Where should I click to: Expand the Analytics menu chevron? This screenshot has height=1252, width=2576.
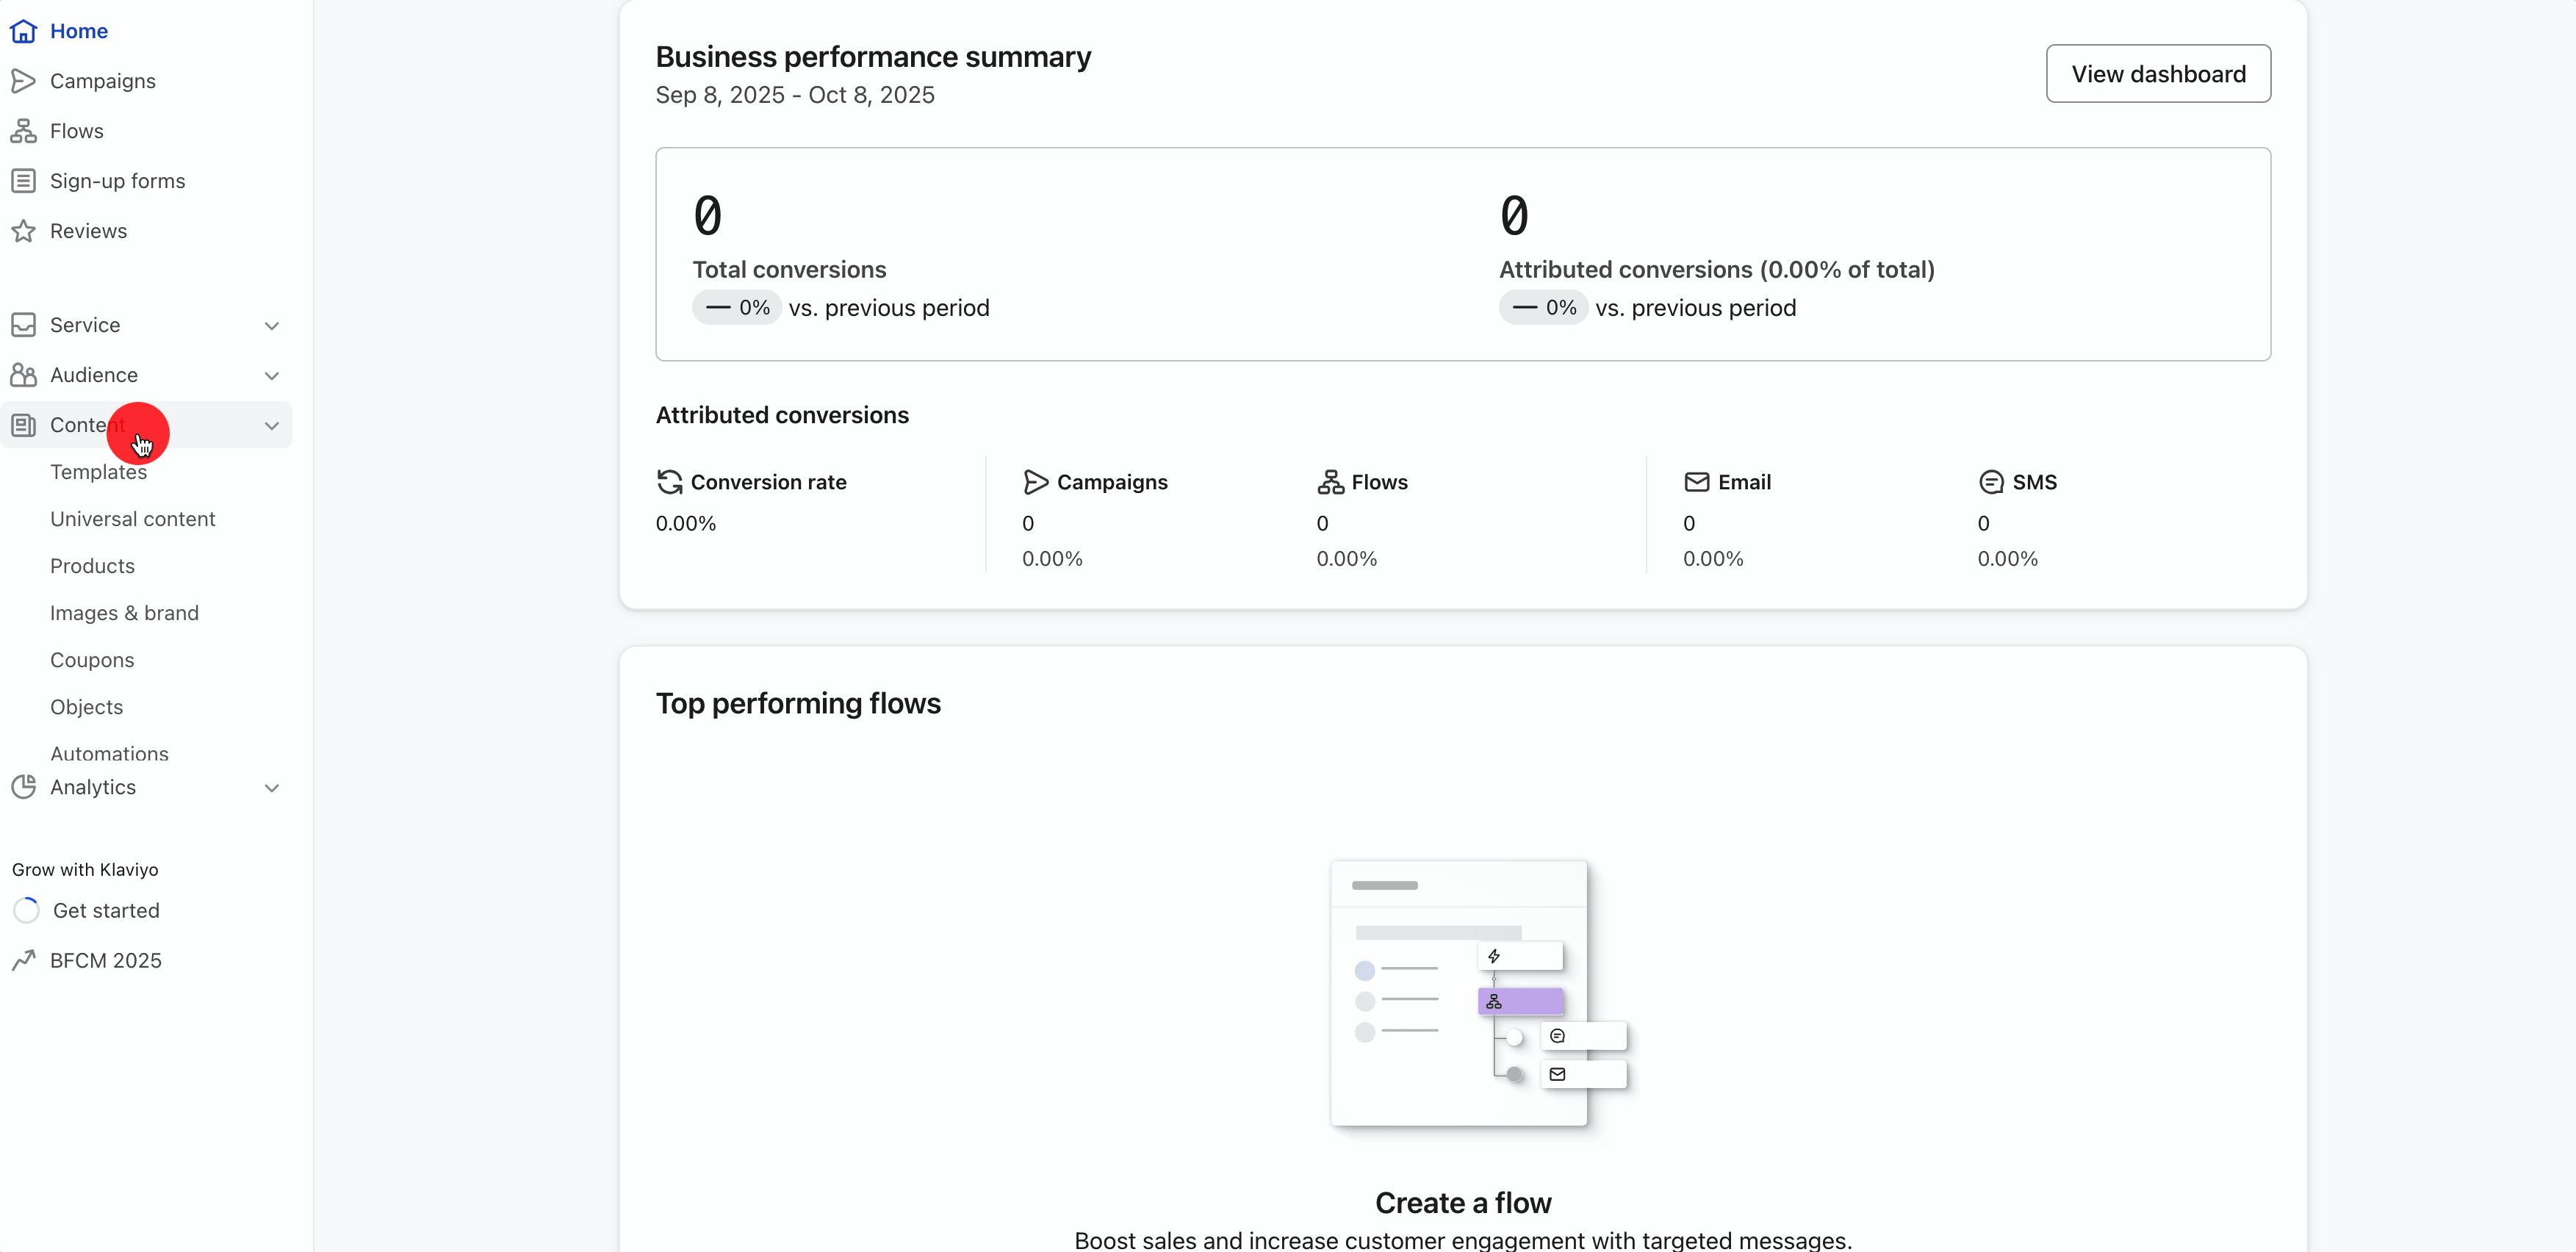(271, 788)
